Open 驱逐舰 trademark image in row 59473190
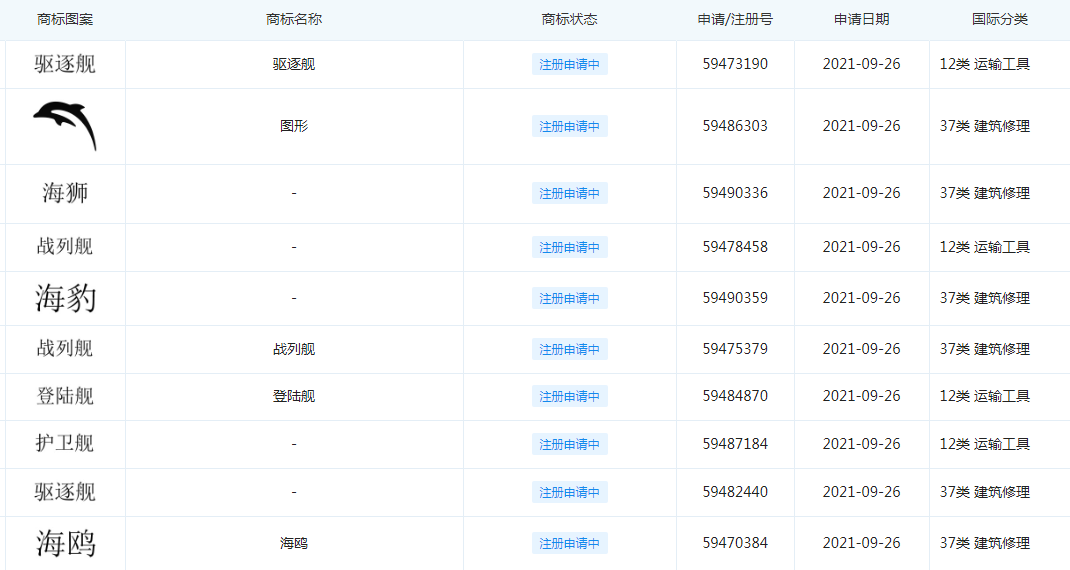The width and height of the screenshot is (1070, 570). [65, 64]
